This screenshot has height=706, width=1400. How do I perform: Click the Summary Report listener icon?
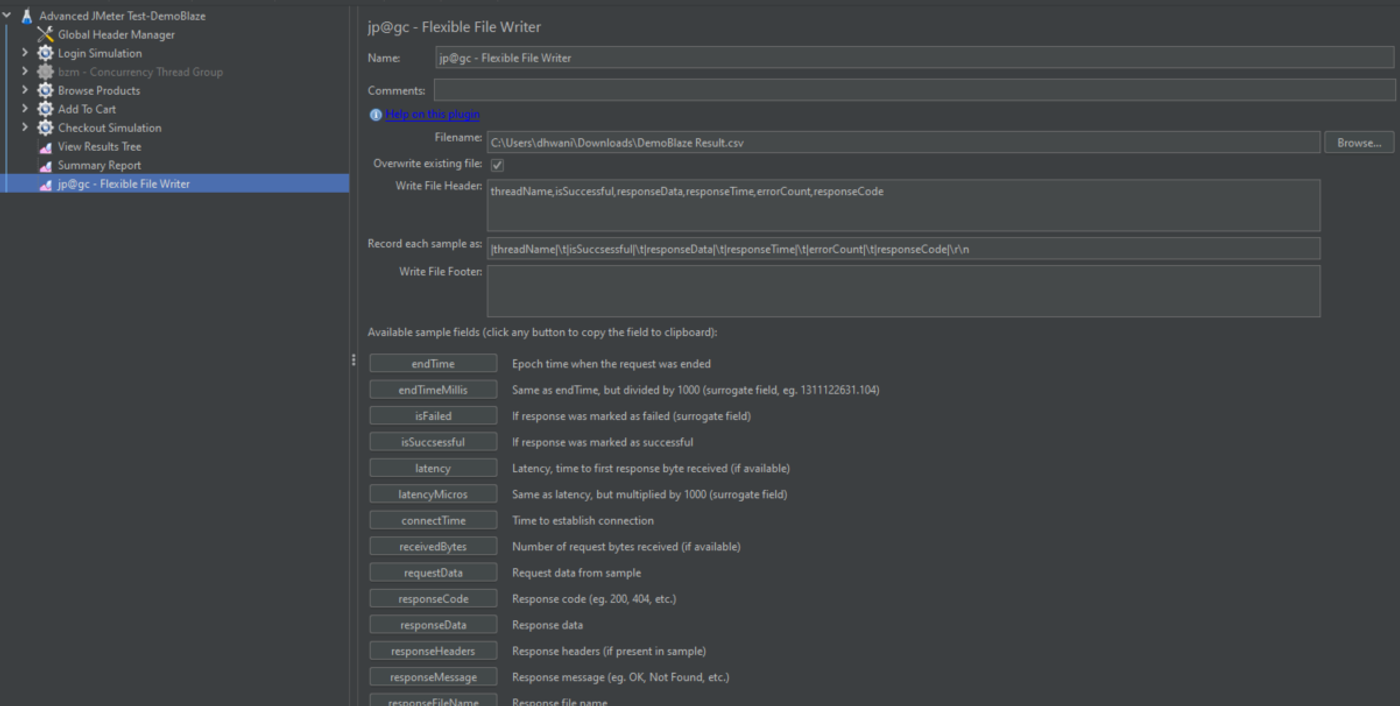click(45, 165)
